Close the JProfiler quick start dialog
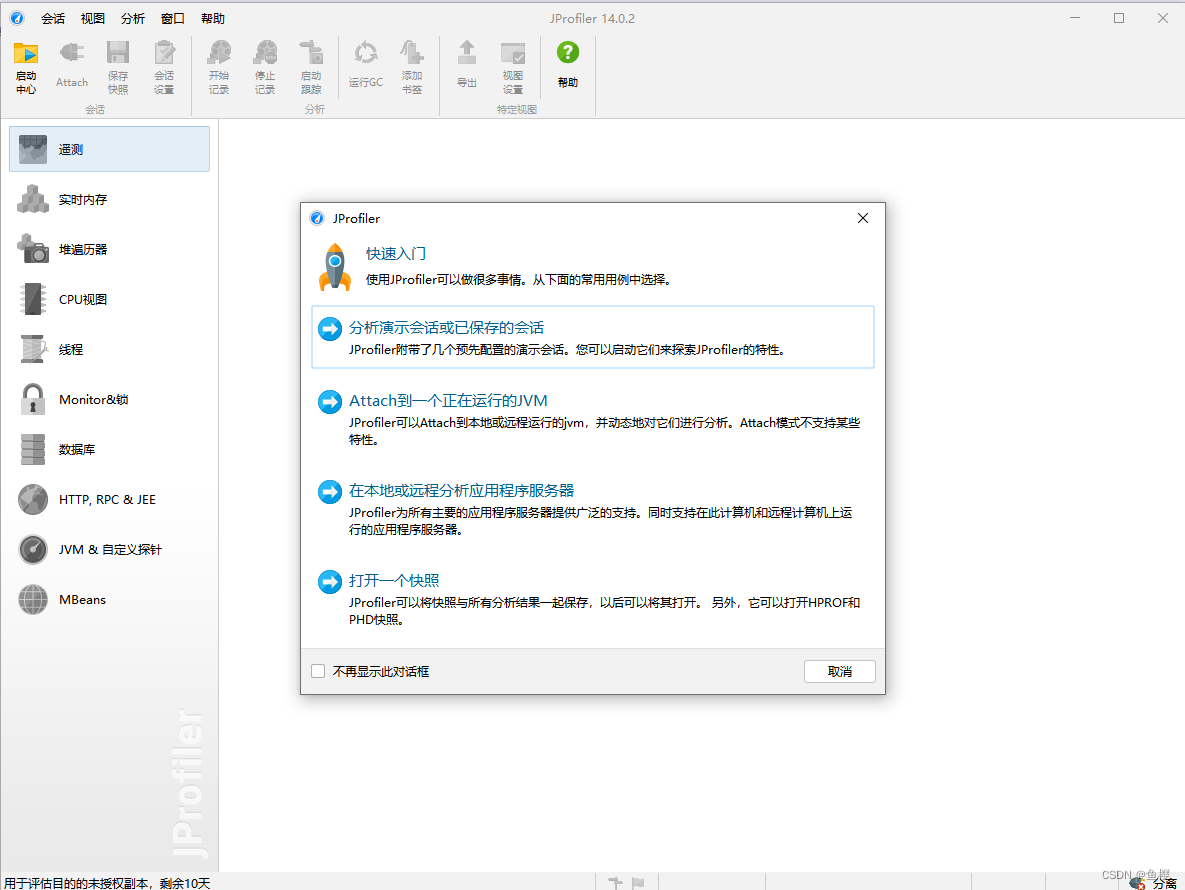The image size is (1185, 890). (x=863, y=218)
